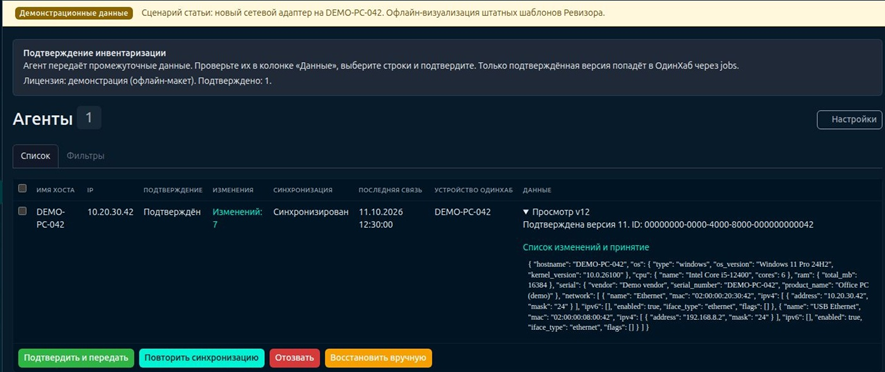Viewport: 885px width, 372px height.
Task: Click the JSON inventory data block
Action: point(699,295)
